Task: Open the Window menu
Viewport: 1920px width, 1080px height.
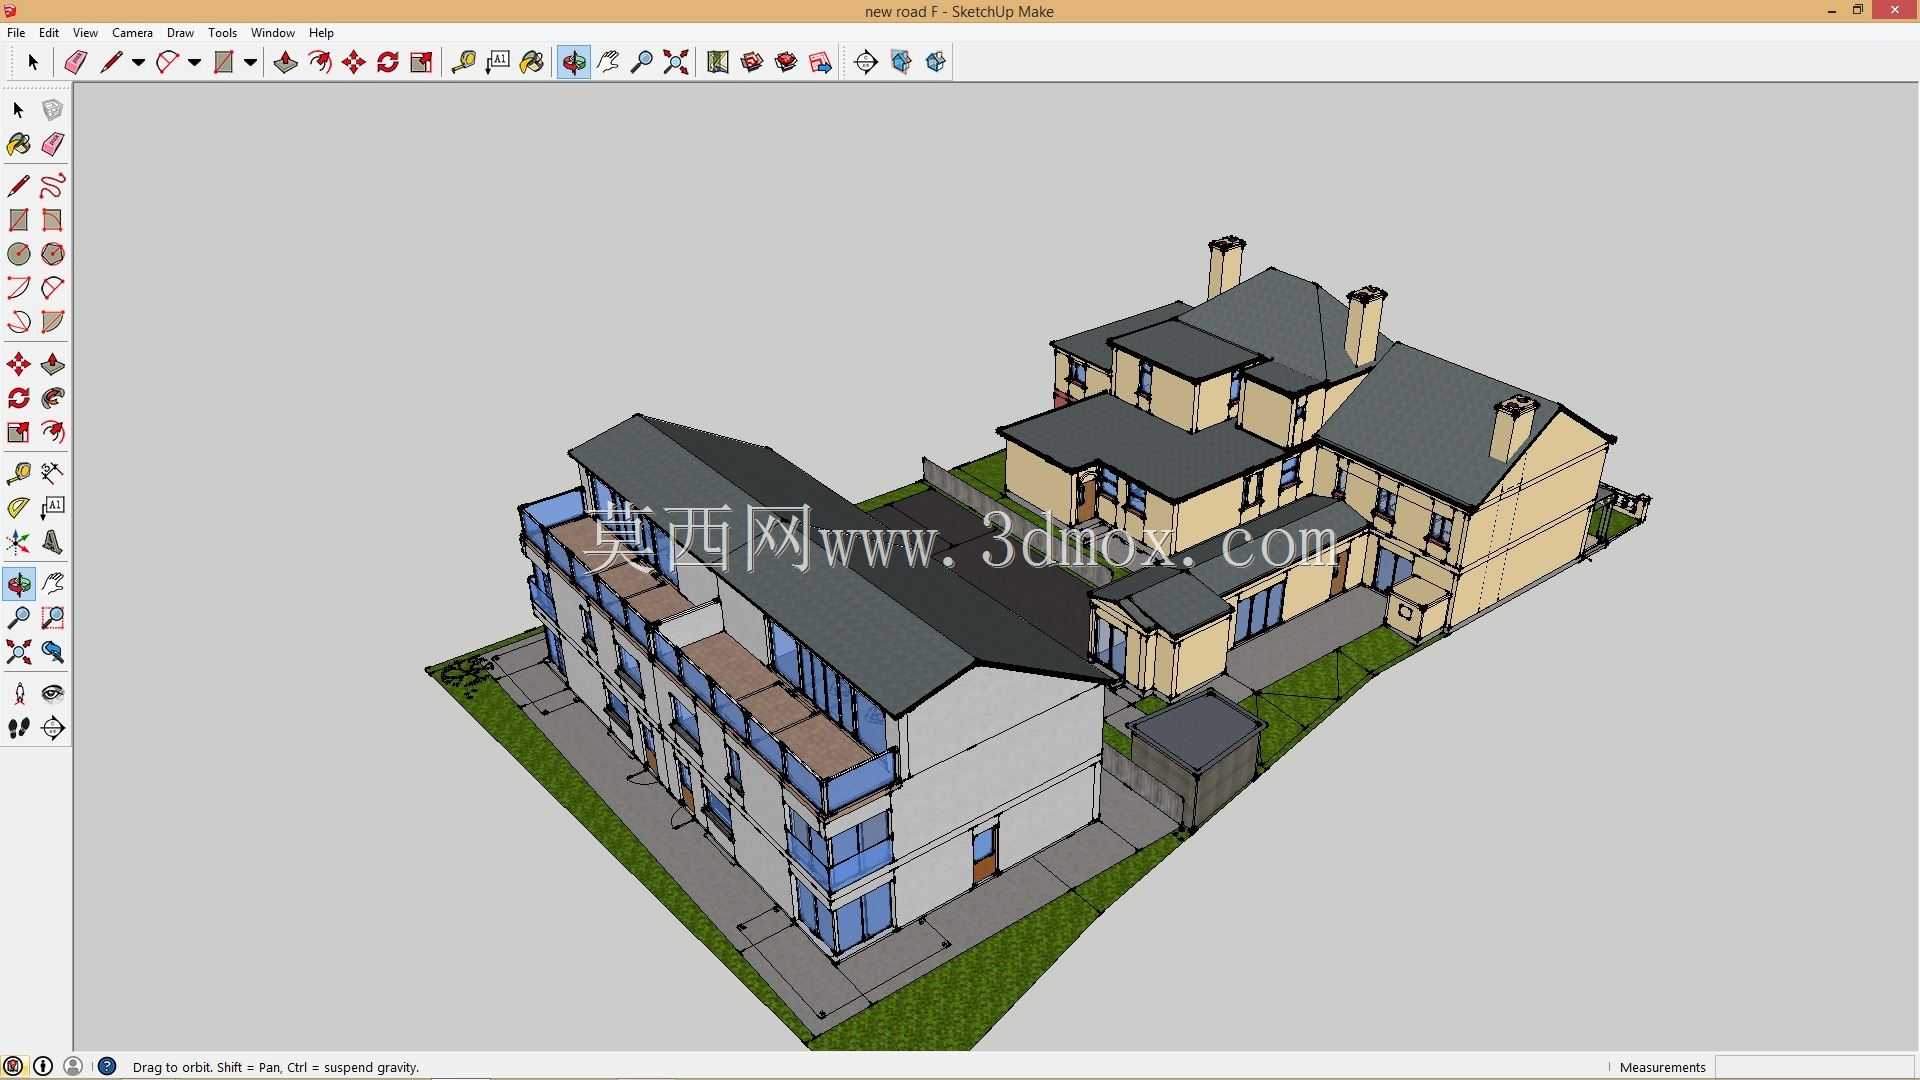Action: coord(273,33)
